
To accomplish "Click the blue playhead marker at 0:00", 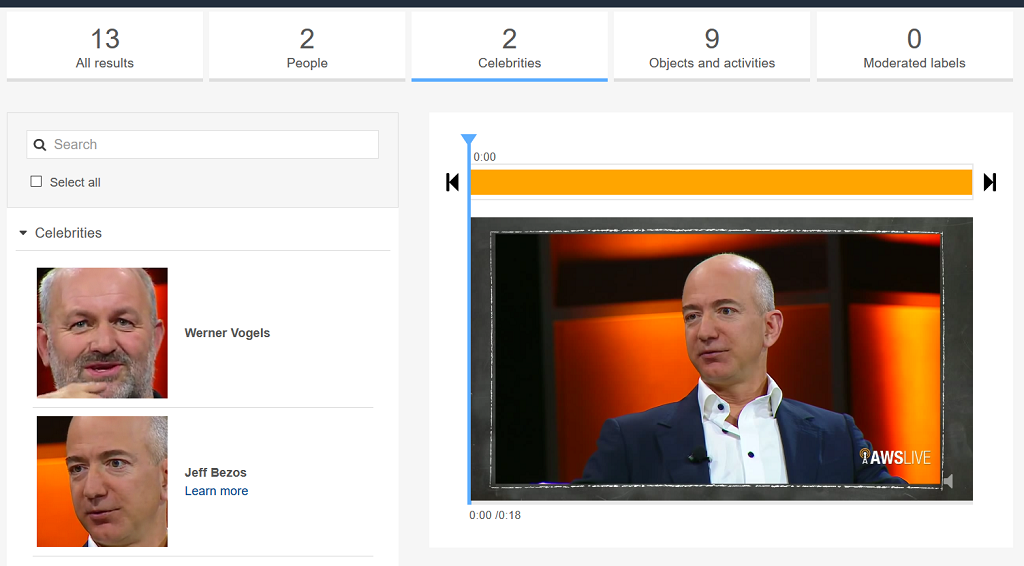I will tap(468, 140).
